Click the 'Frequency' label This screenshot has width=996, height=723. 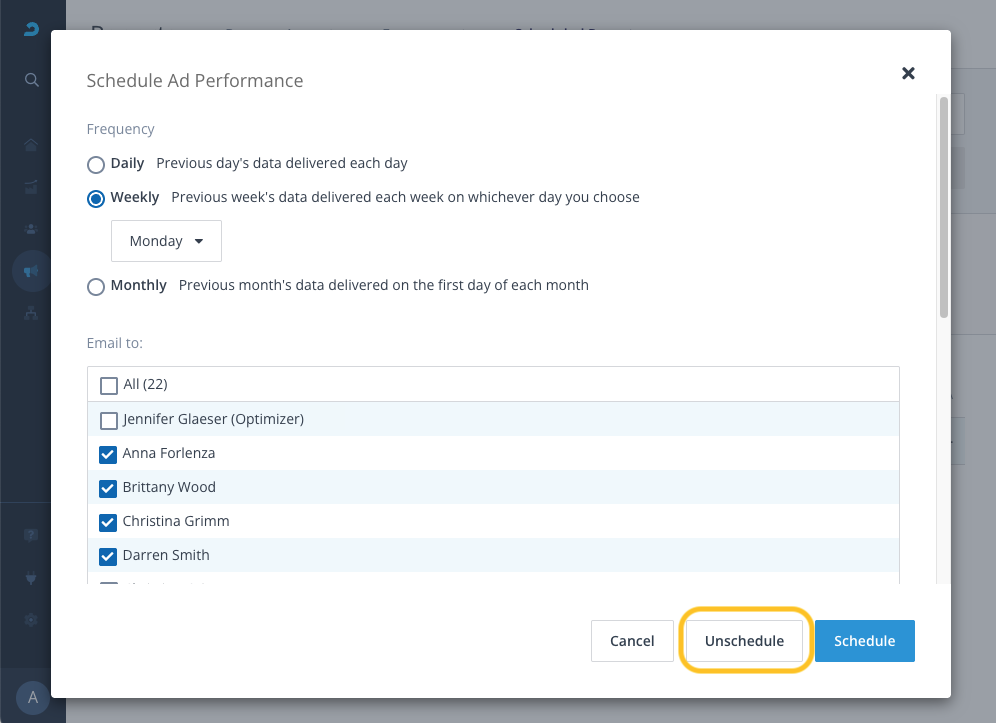coord(121,129)
